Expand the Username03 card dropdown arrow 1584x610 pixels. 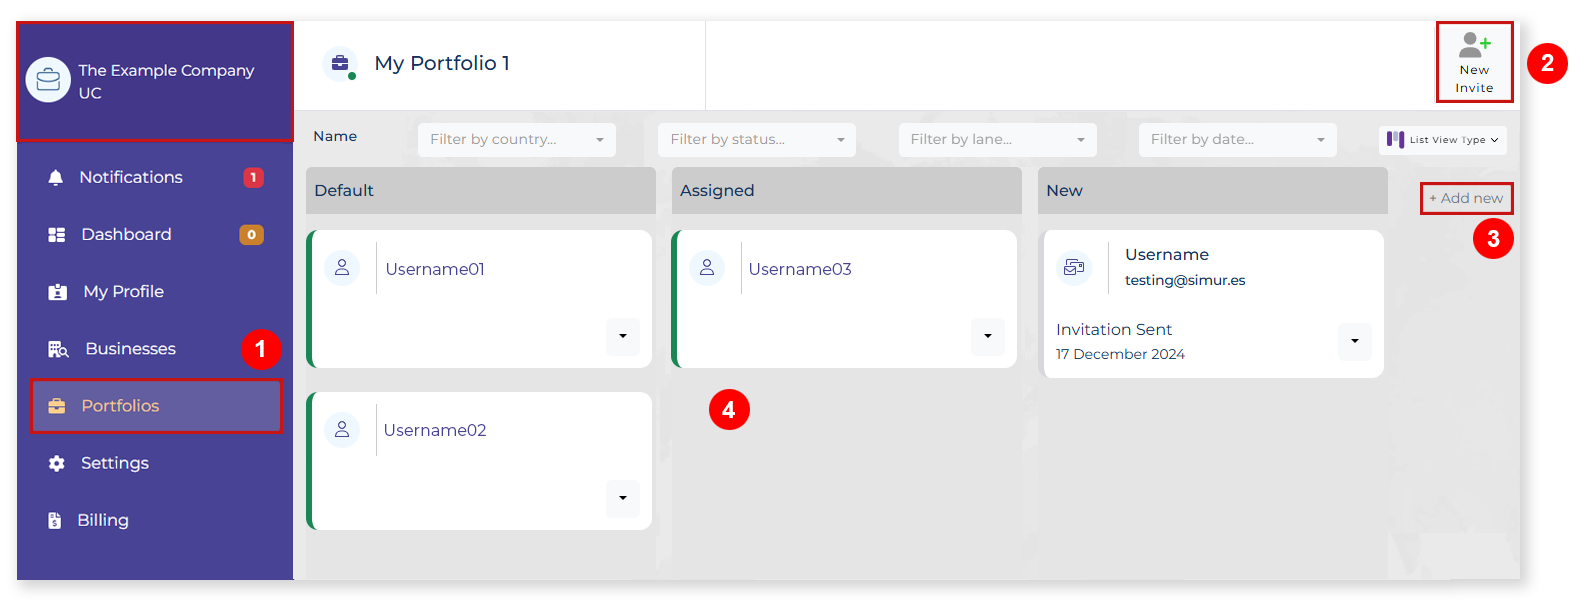click(x=988, y=337)
